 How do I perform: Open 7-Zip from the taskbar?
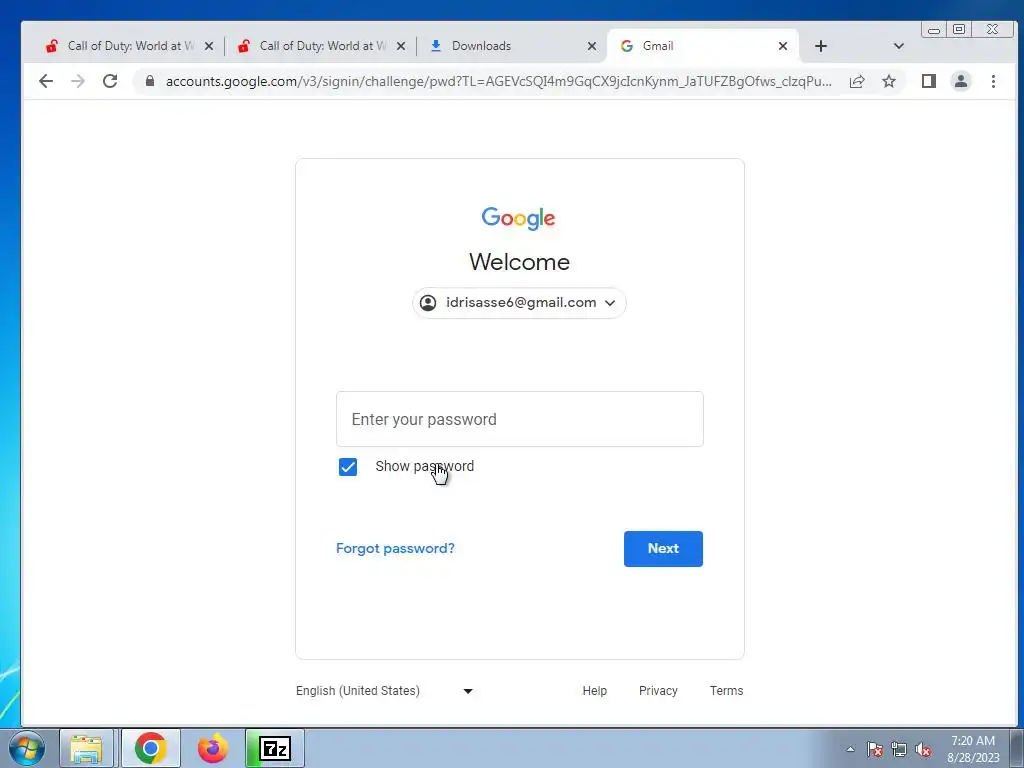coord(275,748)
